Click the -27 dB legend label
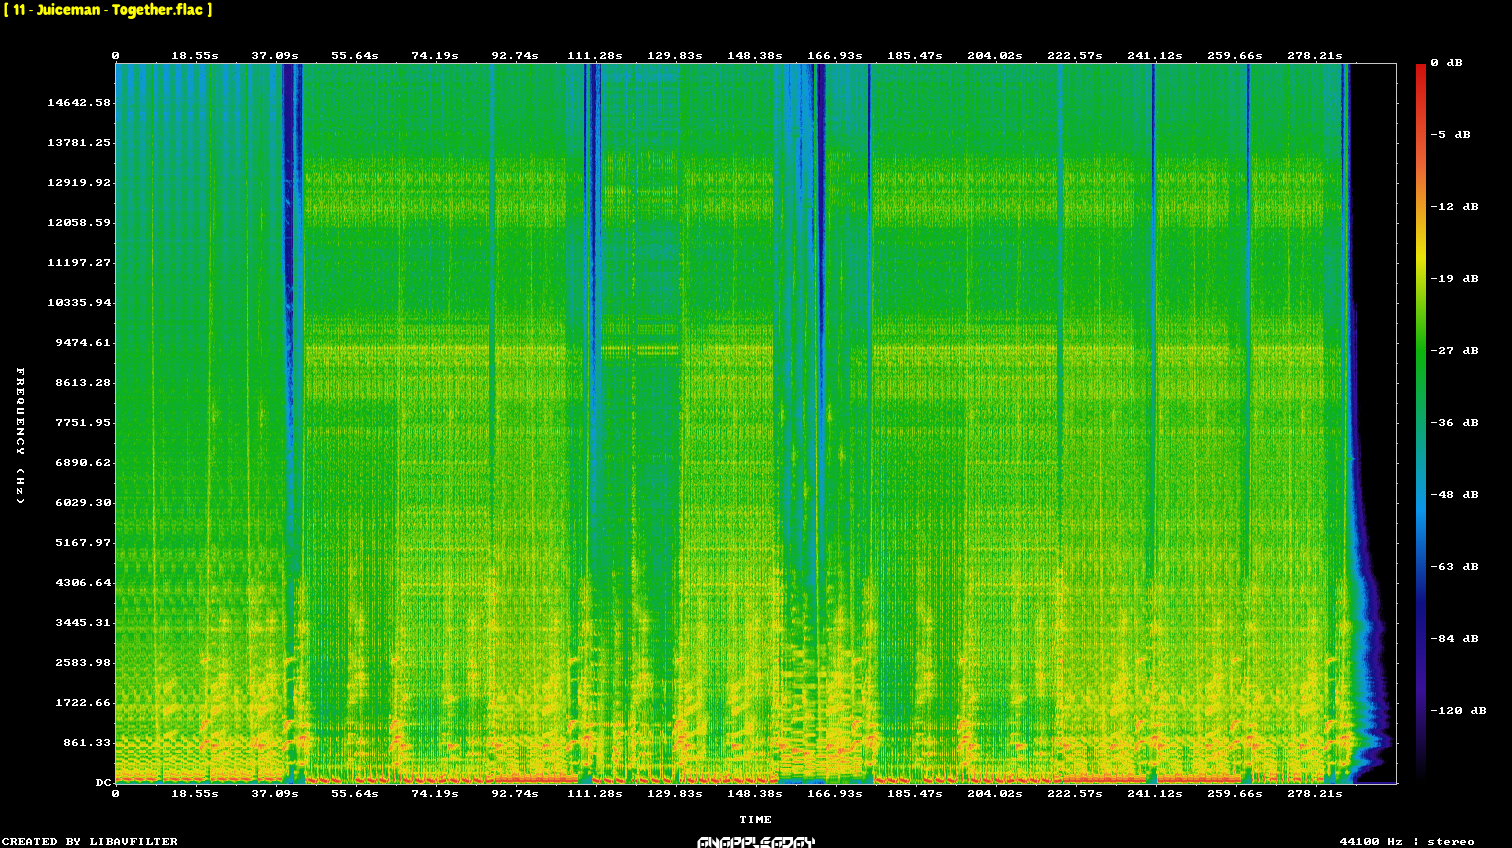Image resolution: width=1512 pixels, height=848 pixels. [1454, 351]
